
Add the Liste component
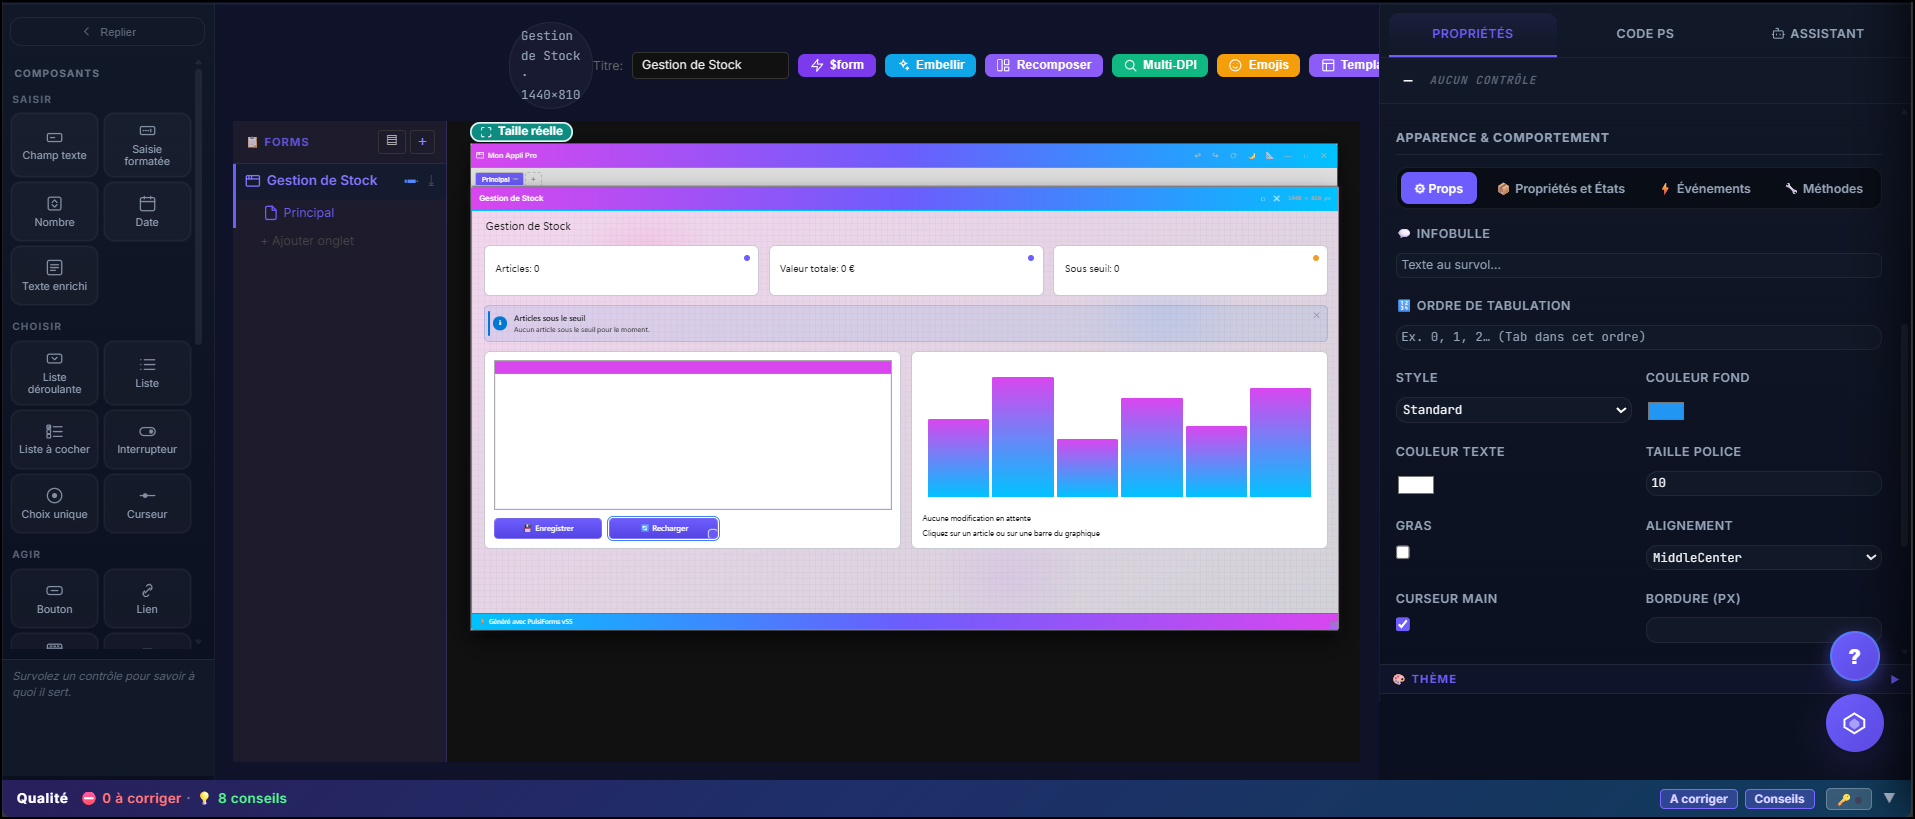(x=147, y=373)
